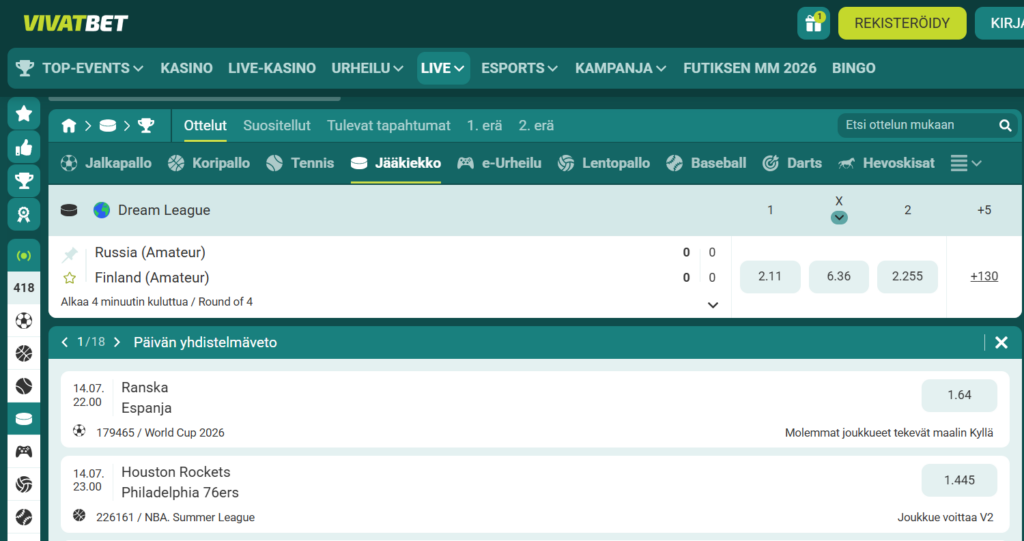Pin the Russia vs Finland match
The image size is (1024, 541).
click(70, 254)
